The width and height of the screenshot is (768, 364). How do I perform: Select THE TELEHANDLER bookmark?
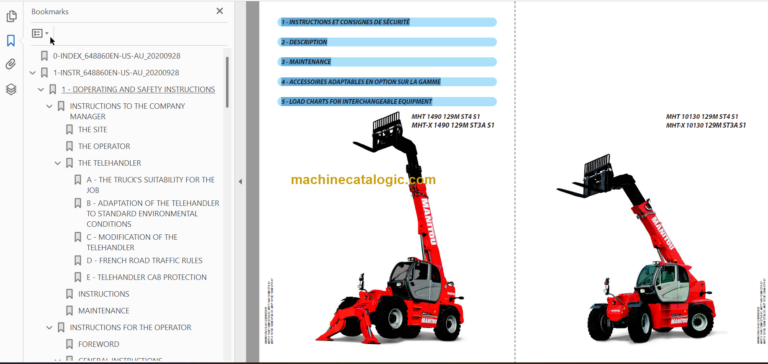point(110,163)
